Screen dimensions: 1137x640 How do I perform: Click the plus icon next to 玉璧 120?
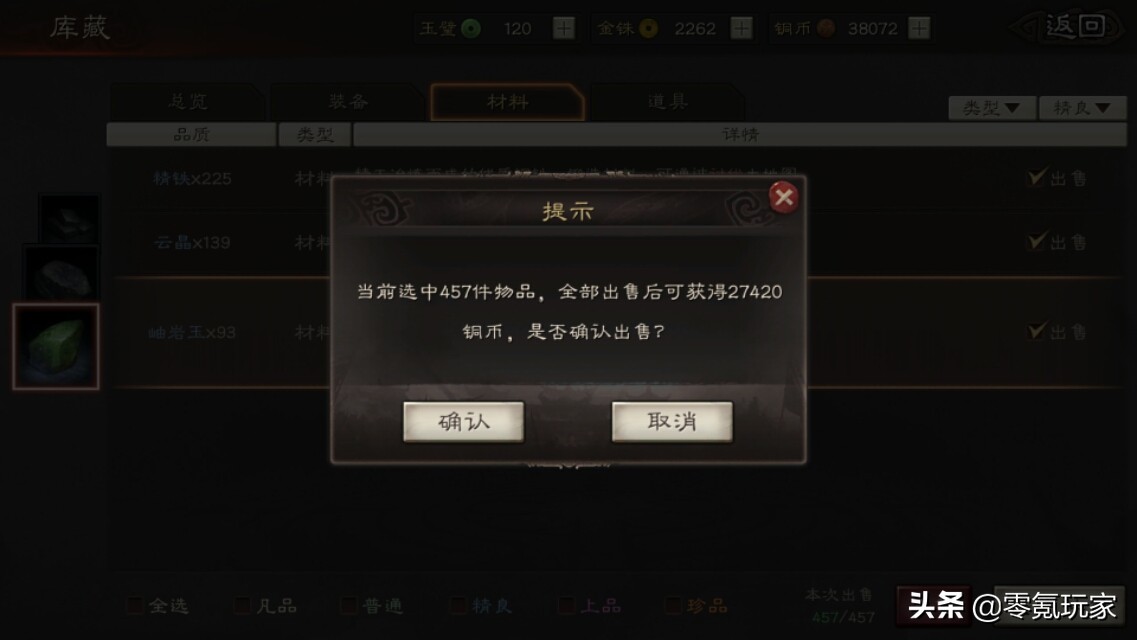563,28
